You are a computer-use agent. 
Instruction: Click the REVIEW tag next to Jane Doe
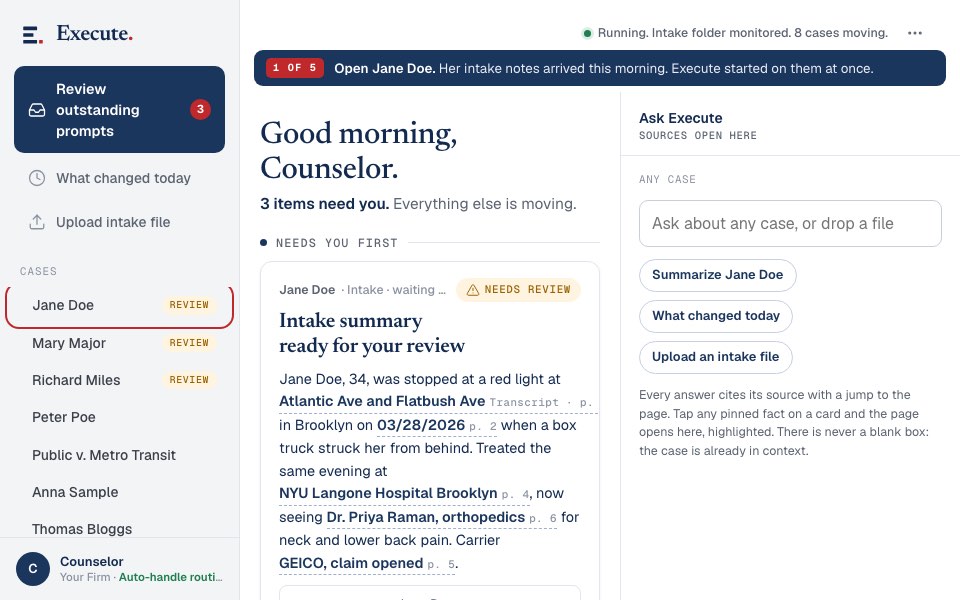pyautogui.click(x=189, y=305)
